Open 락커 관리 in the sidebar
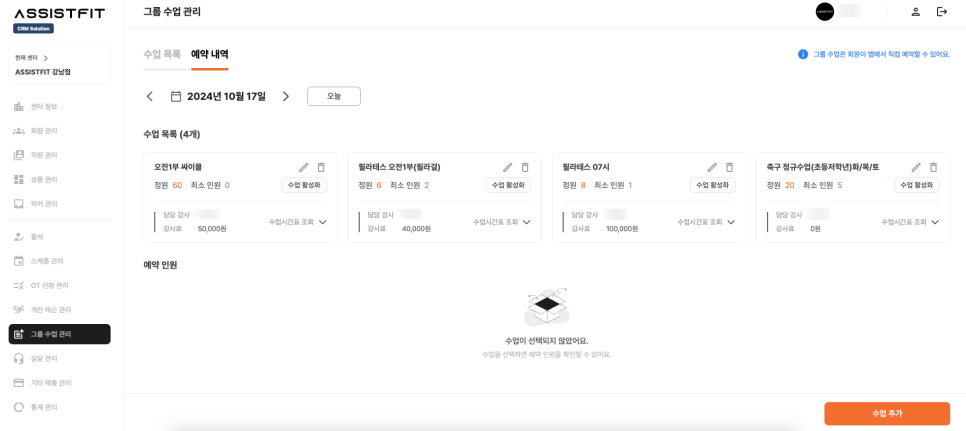 pos(44,204)
